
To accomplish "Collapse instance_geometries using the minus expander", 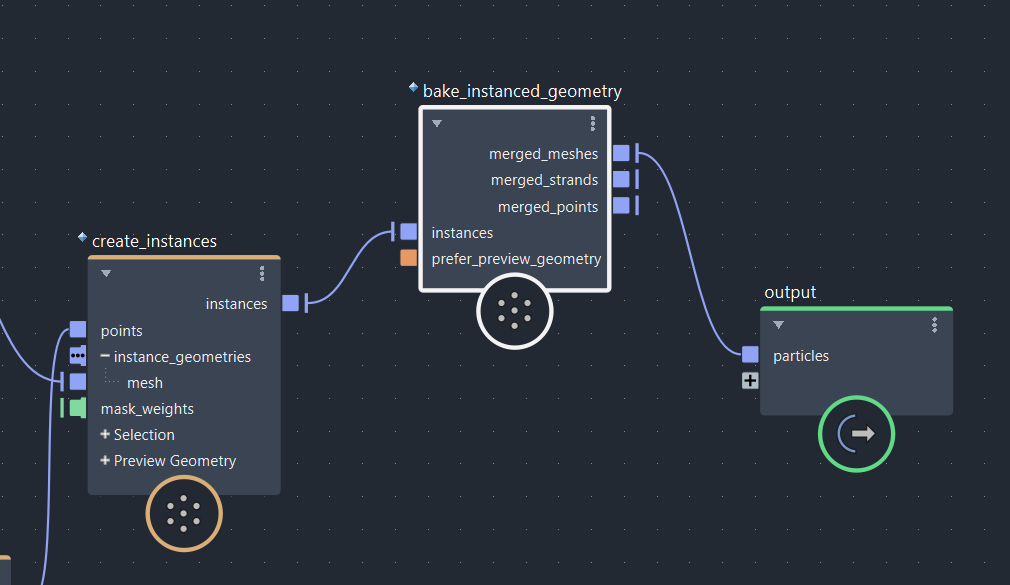I will (104, 356).
